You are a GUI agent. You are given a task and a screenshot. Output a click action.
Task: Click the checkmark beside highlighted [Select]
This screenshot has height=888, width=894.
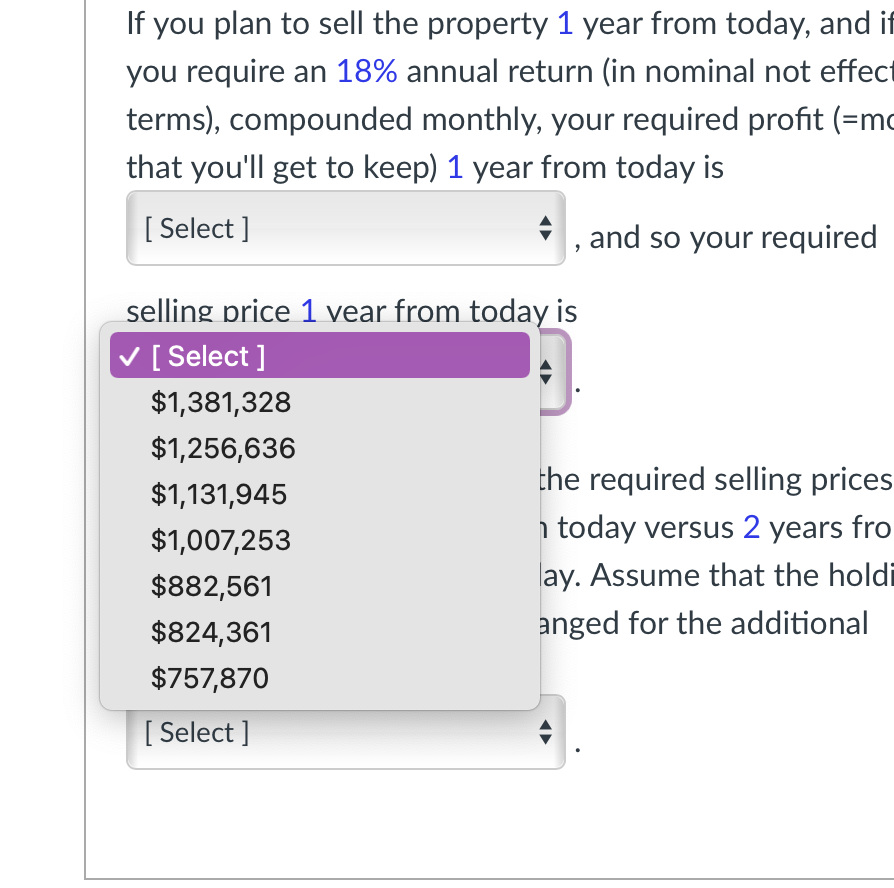click(x=129, y=357)
